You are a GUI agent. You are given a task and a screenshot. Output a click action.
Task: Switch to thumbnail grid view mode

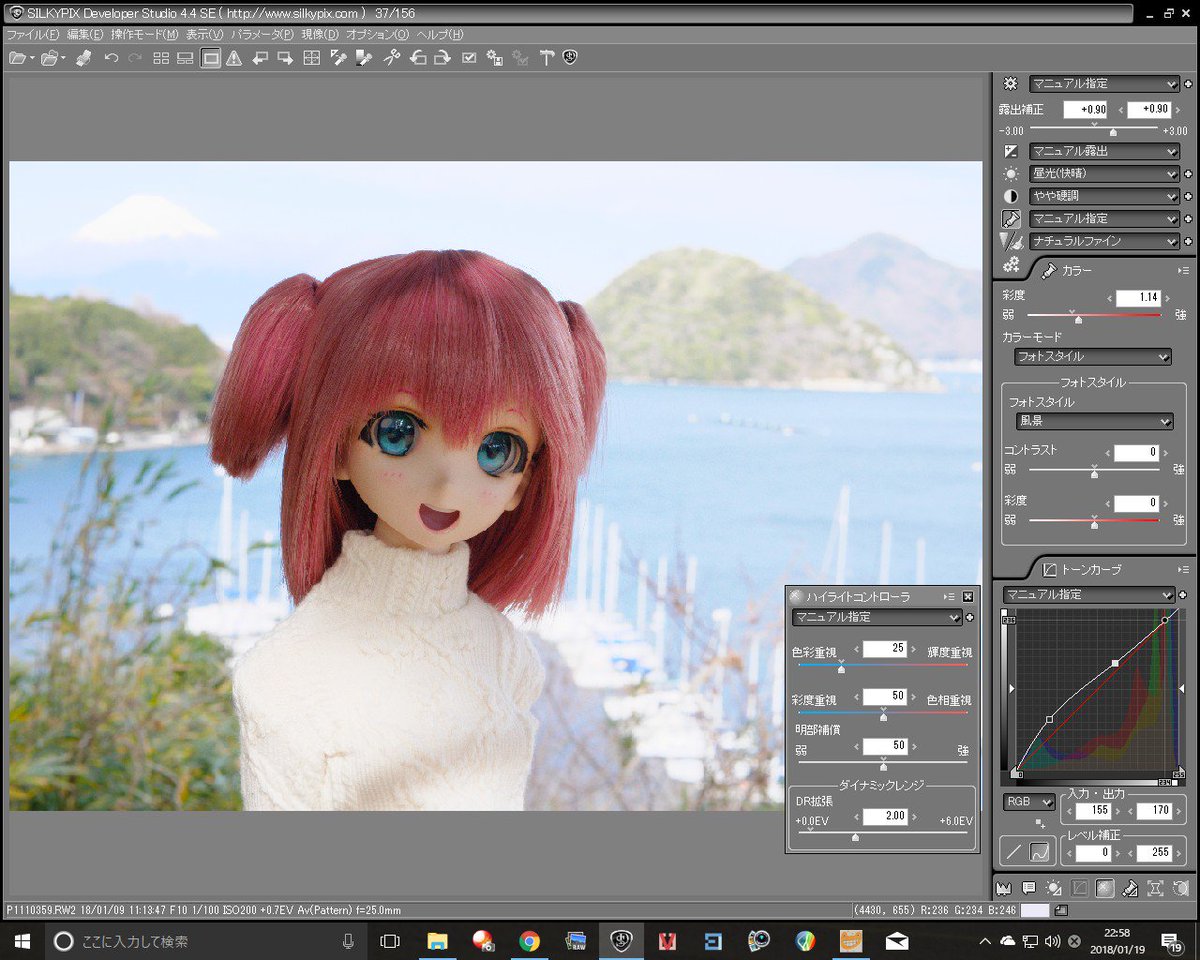(161, 59)
